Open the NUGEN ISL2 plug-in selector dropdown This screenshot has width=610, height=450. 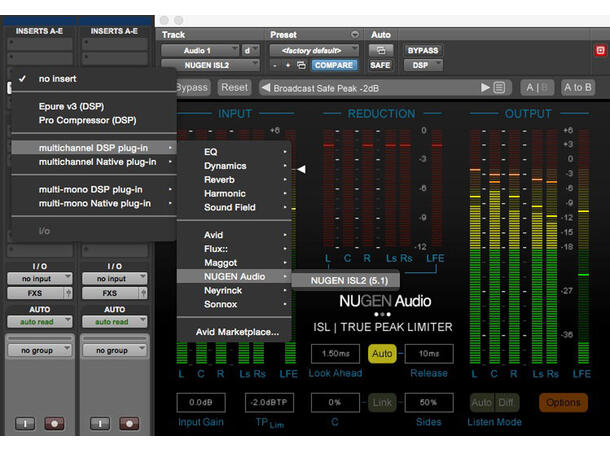tap(210, 65)
